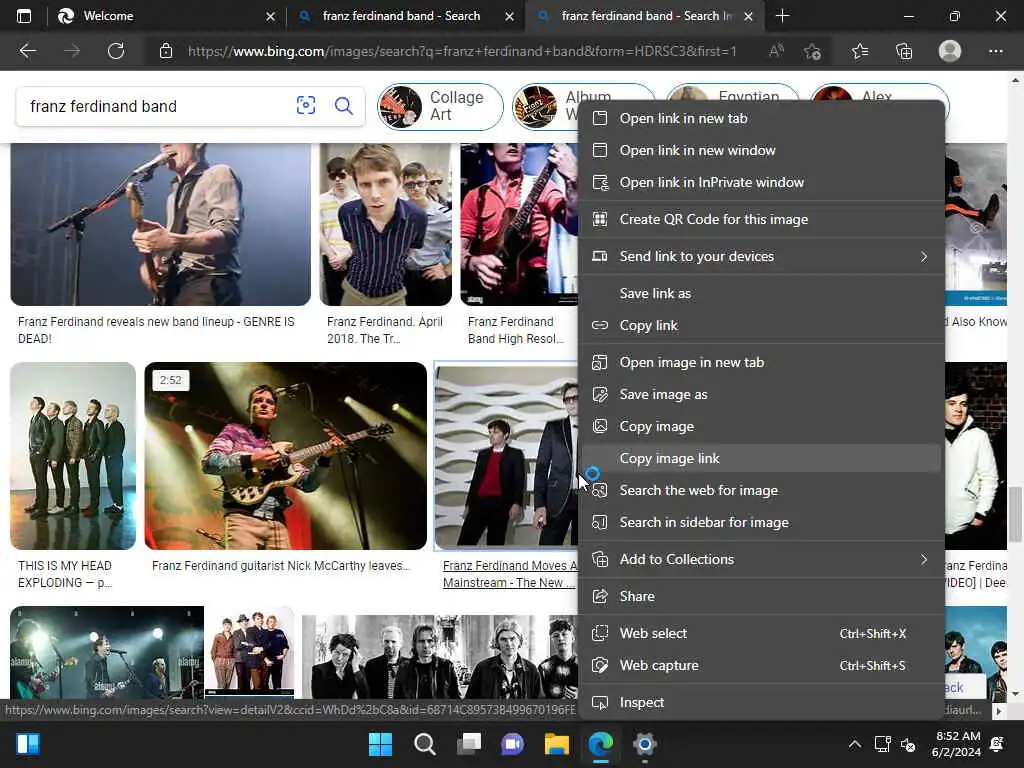Open the tab actions menu icon
The width and height of the screenshot is (1024, 768).
(x=24, y=16)
